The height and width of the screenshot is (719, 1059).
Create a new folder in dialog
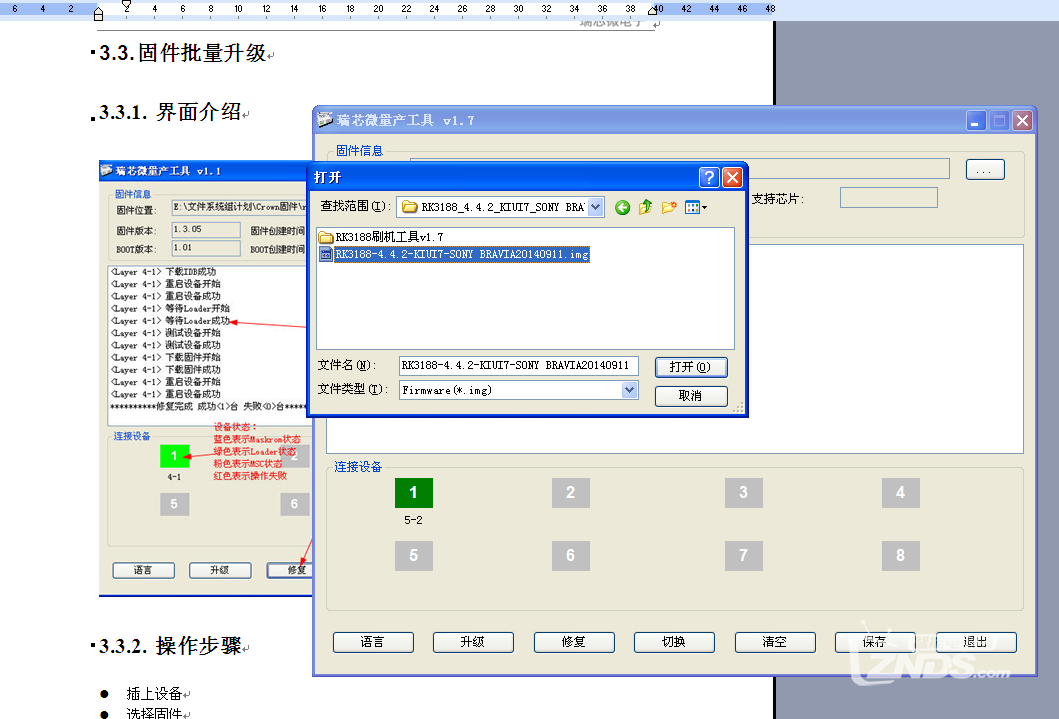tap(669, 207)
